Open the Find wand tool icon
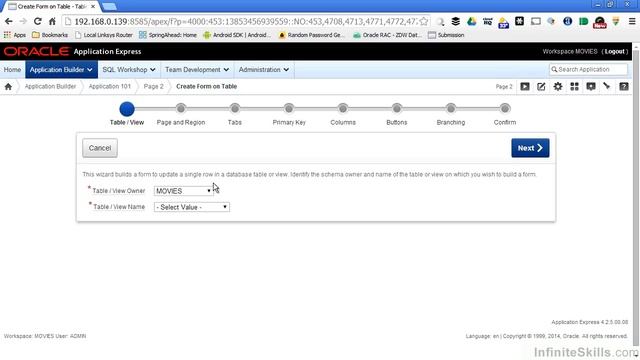The width and height of the screenshot is (640, 360). click(607, 87)
